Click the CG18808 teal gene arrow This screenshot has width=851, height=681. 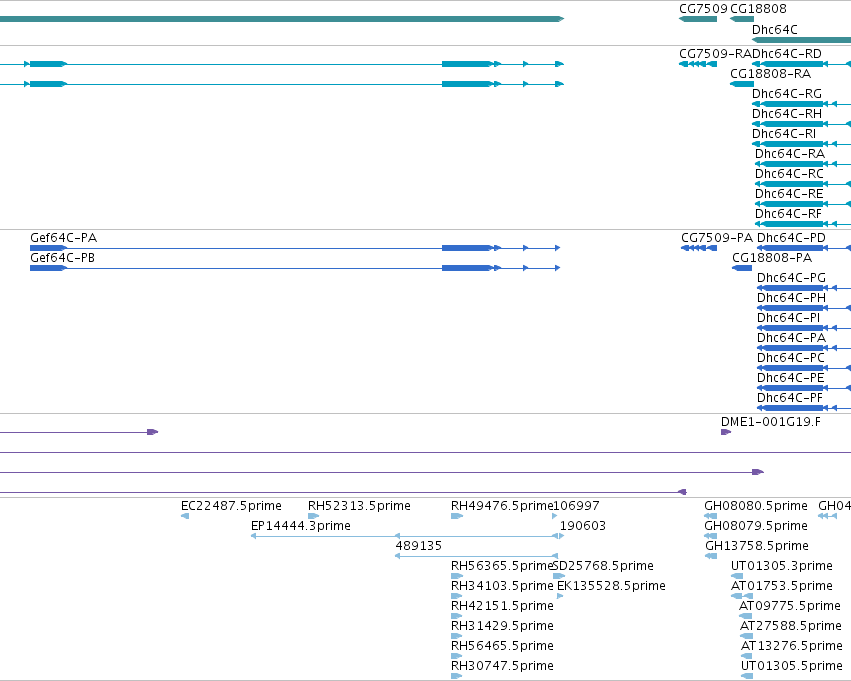(x=742, y=19)
